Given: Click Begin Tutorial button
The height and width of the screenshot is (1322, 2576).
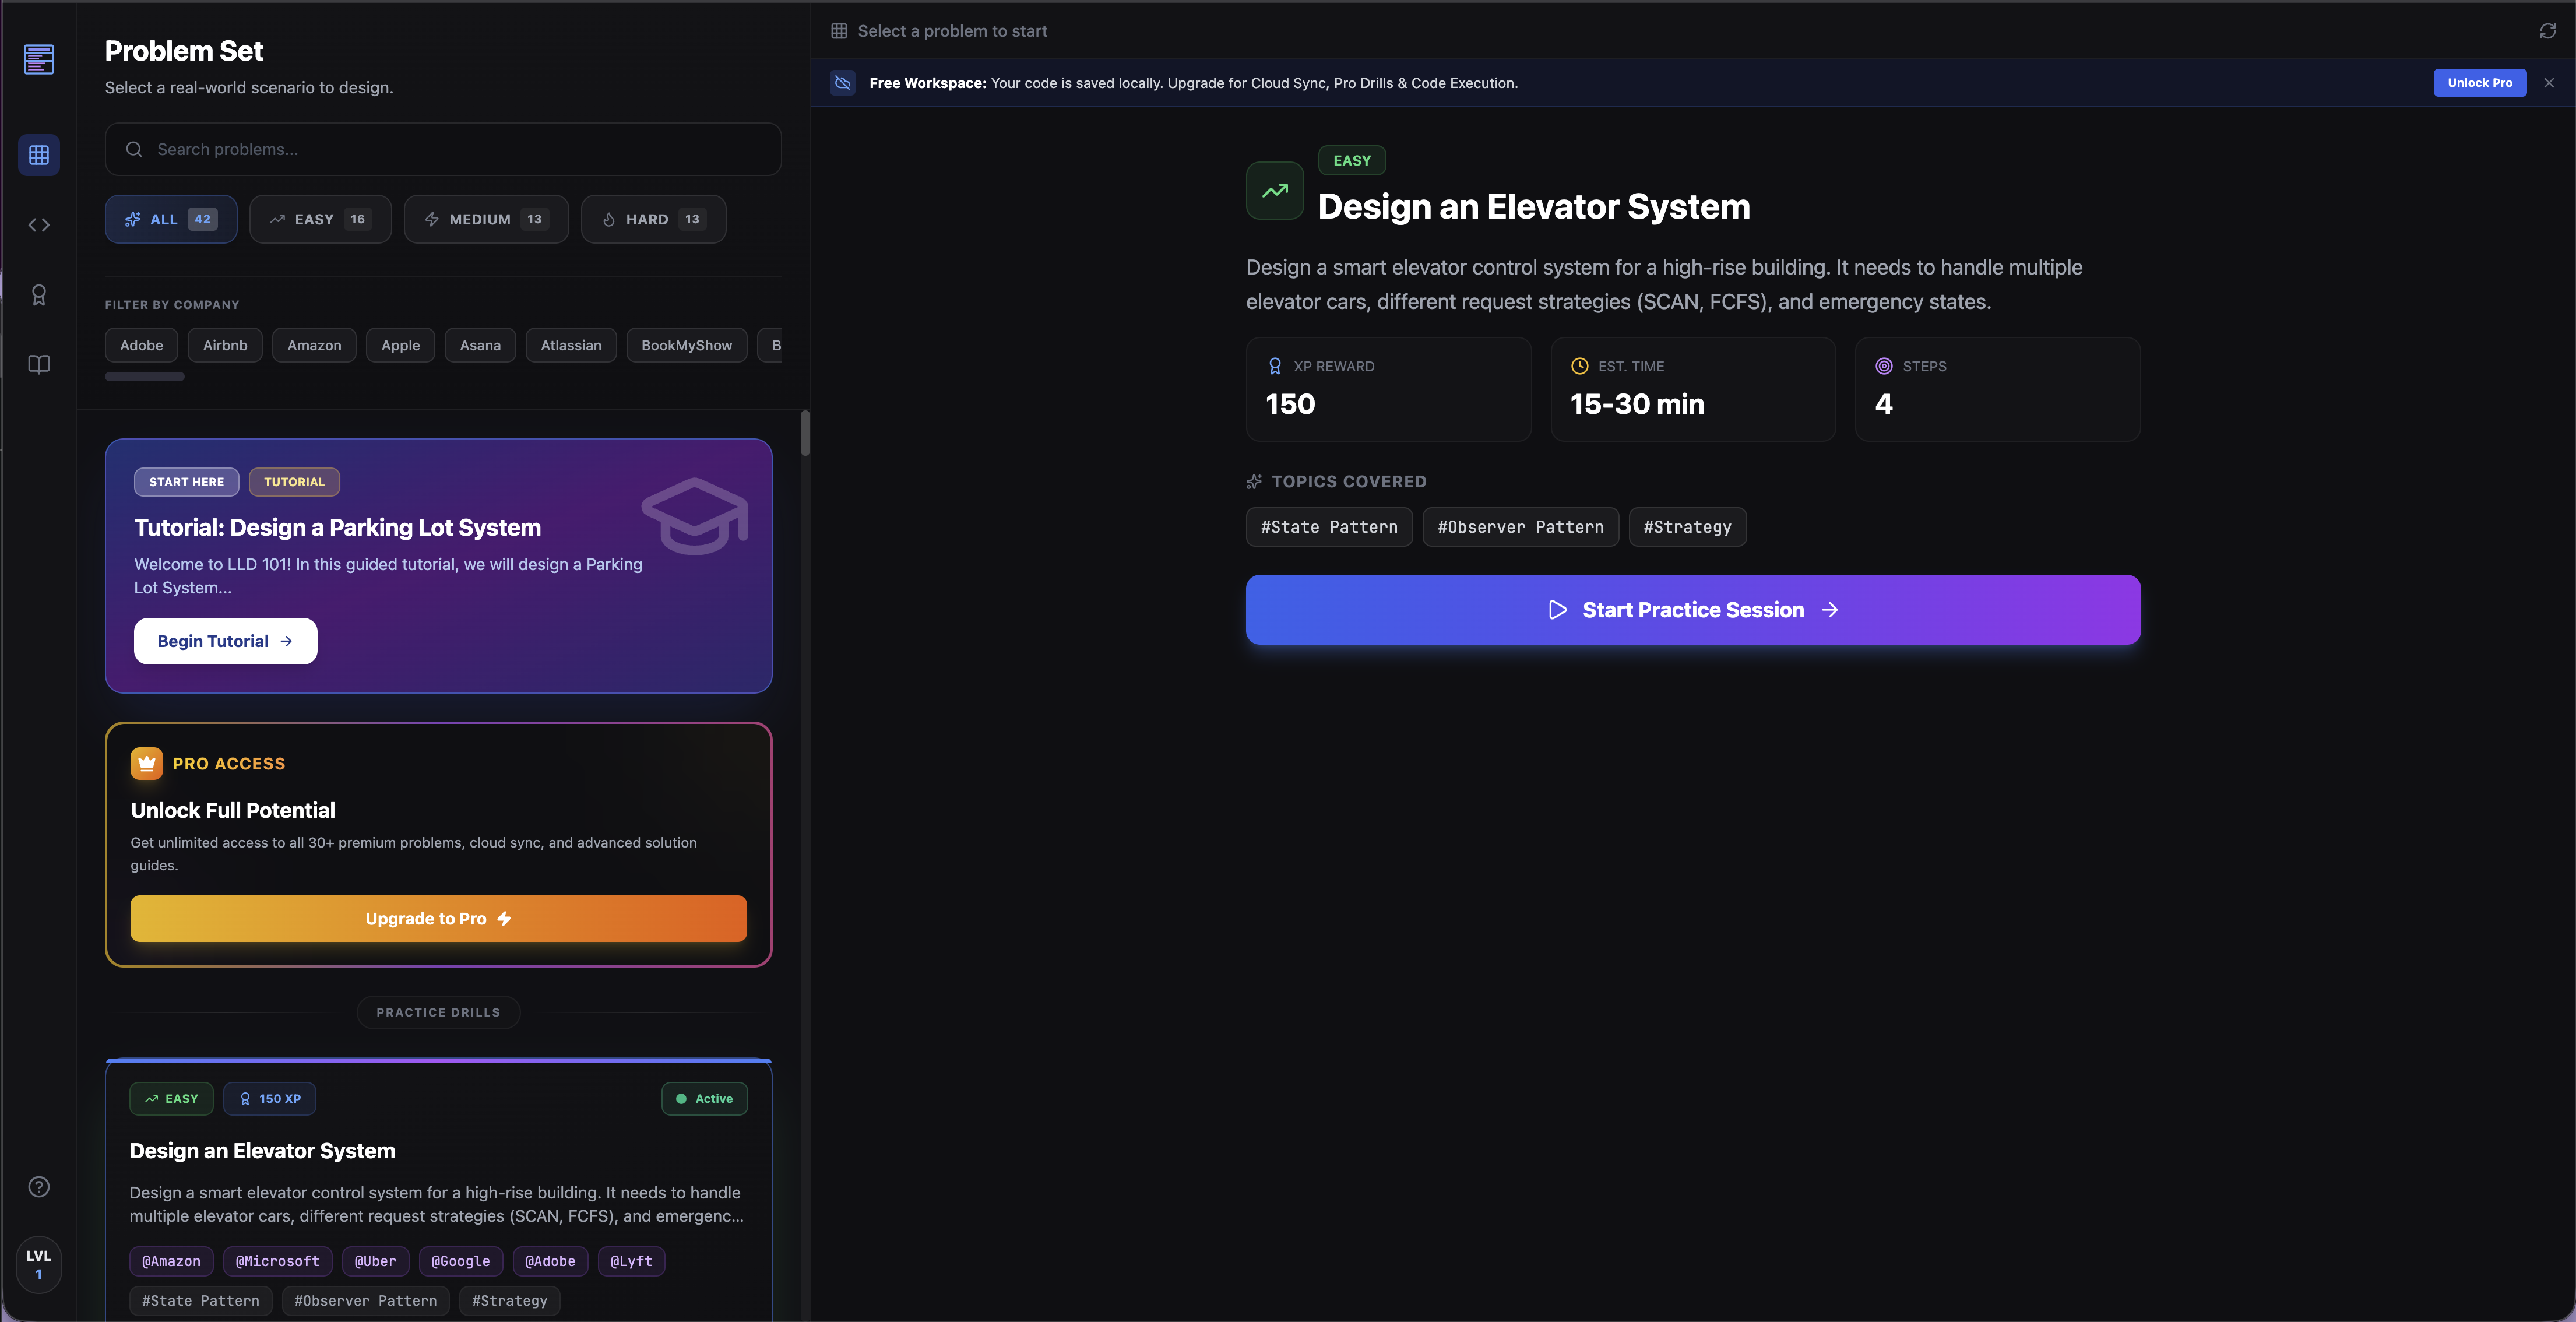Looking at the screenshot, I should (225, 641).
